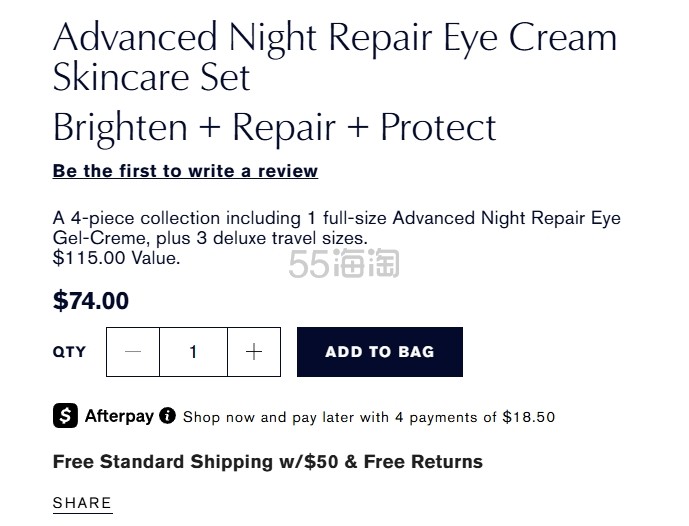Click the deluxe travel sizes text line

[x=210, y=238]
